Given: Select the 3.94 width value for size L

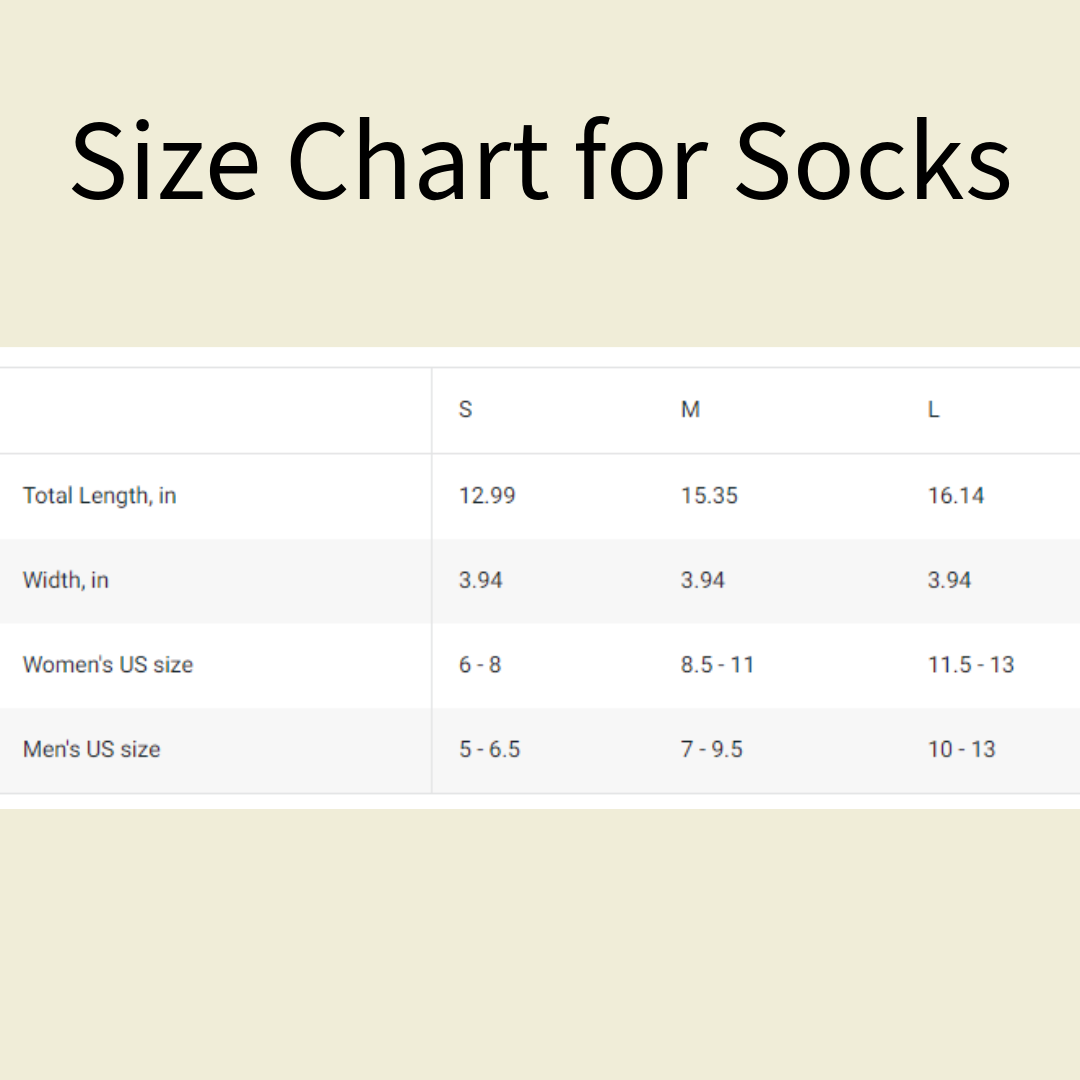Looking at the screenshot, I should tap(950, 580).
